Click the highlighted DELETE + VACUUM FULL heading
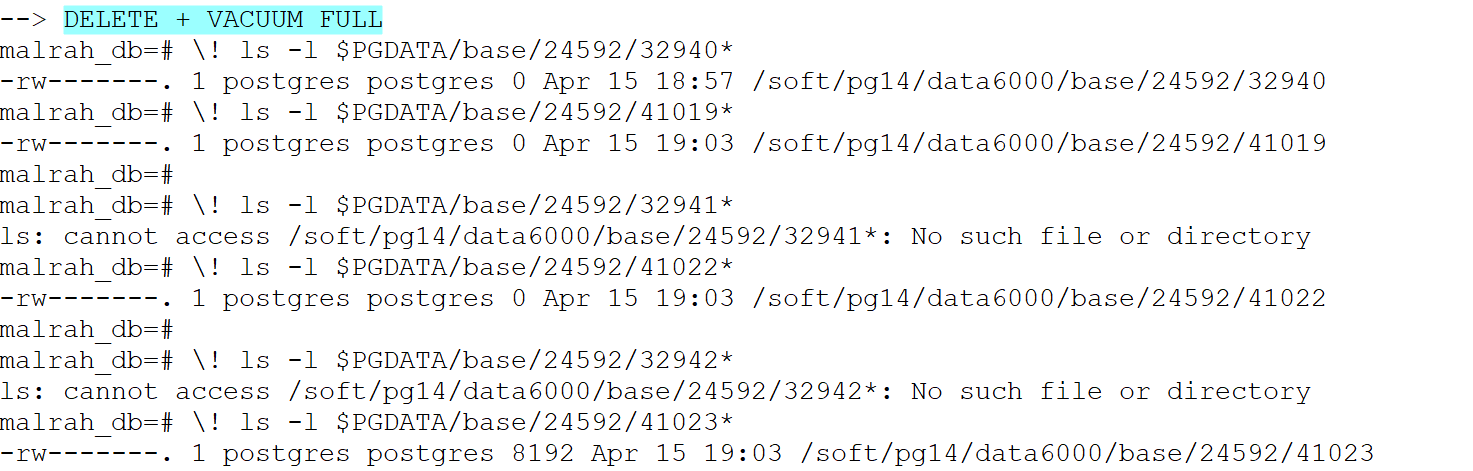 click(x=223, y=18)
